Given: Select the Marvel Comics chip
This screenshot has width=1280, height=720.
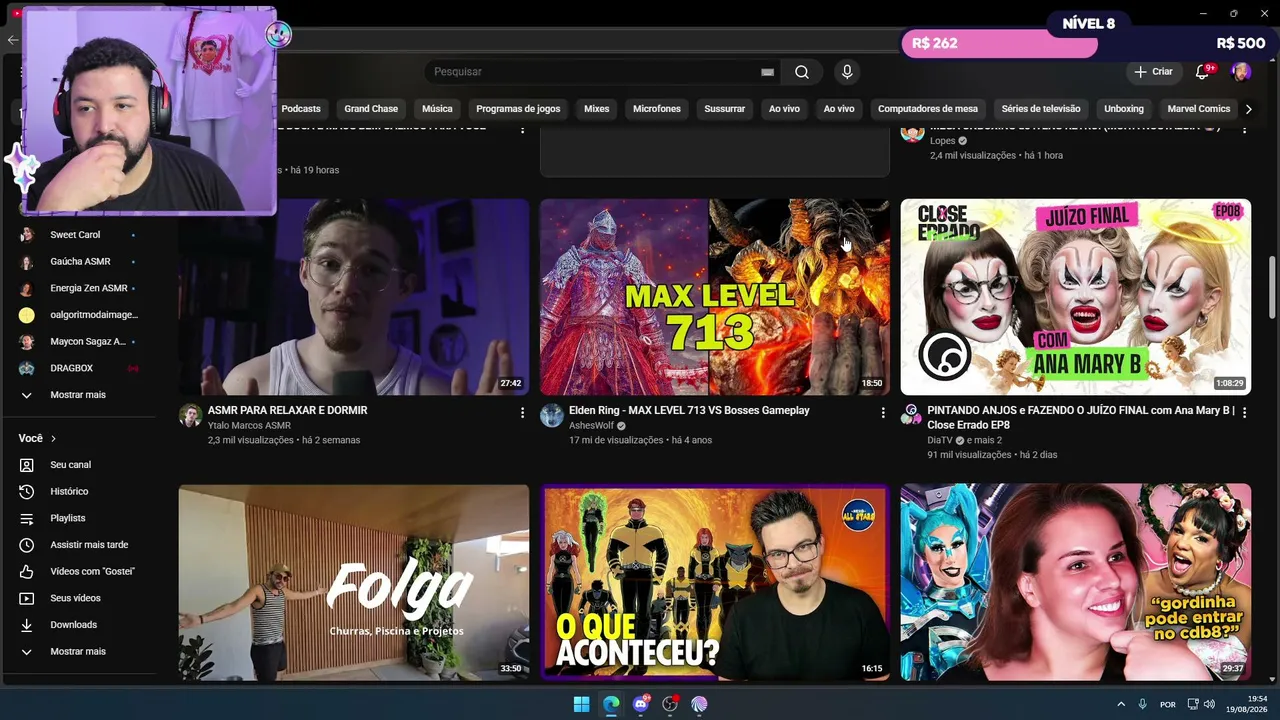Looking at the screenshot, I should (1199, 109).
